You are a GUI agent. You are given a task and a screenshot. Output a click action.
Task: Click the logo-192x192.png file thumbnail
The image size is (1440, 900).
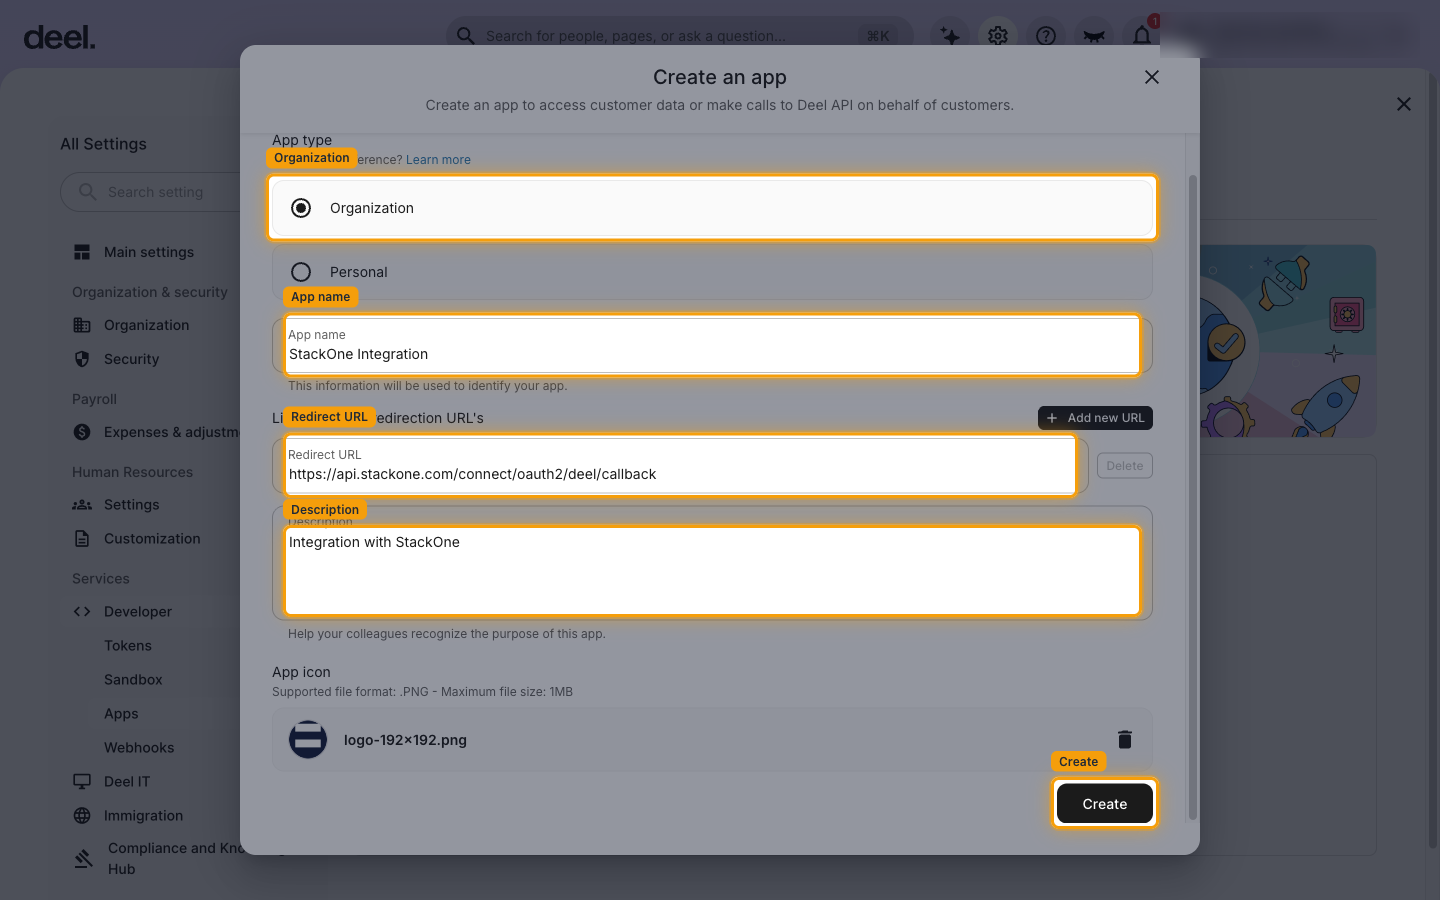[x=308, y=740]
